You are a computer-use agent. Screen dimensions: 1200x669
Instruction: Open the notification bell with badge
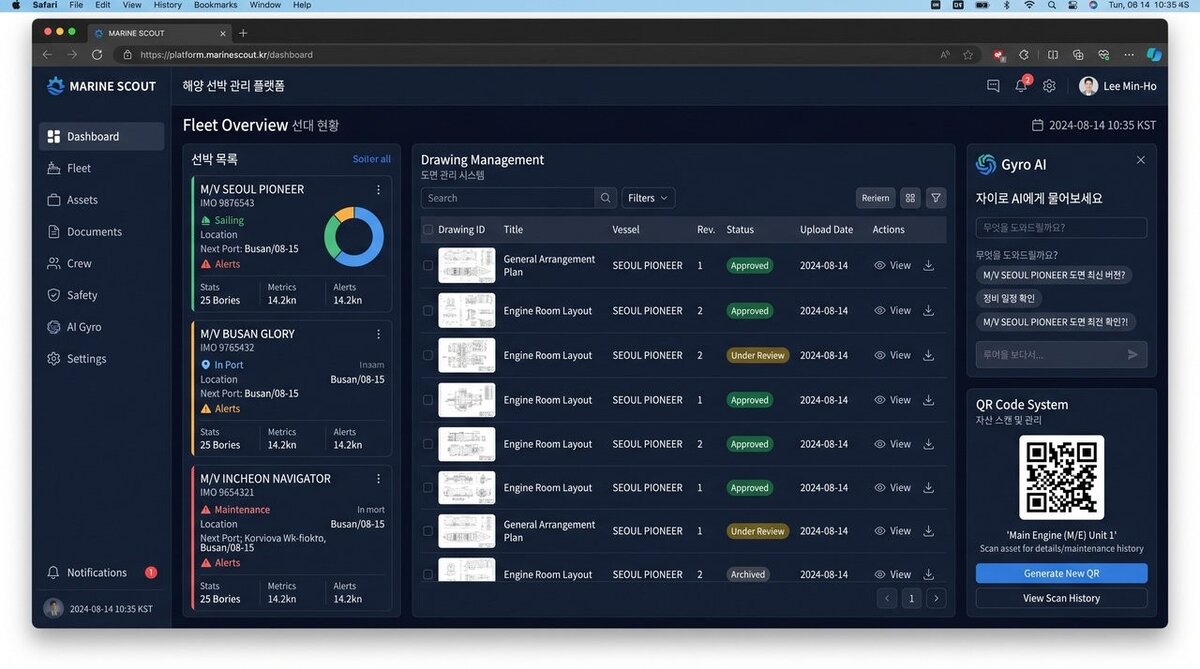[1022, 85]
